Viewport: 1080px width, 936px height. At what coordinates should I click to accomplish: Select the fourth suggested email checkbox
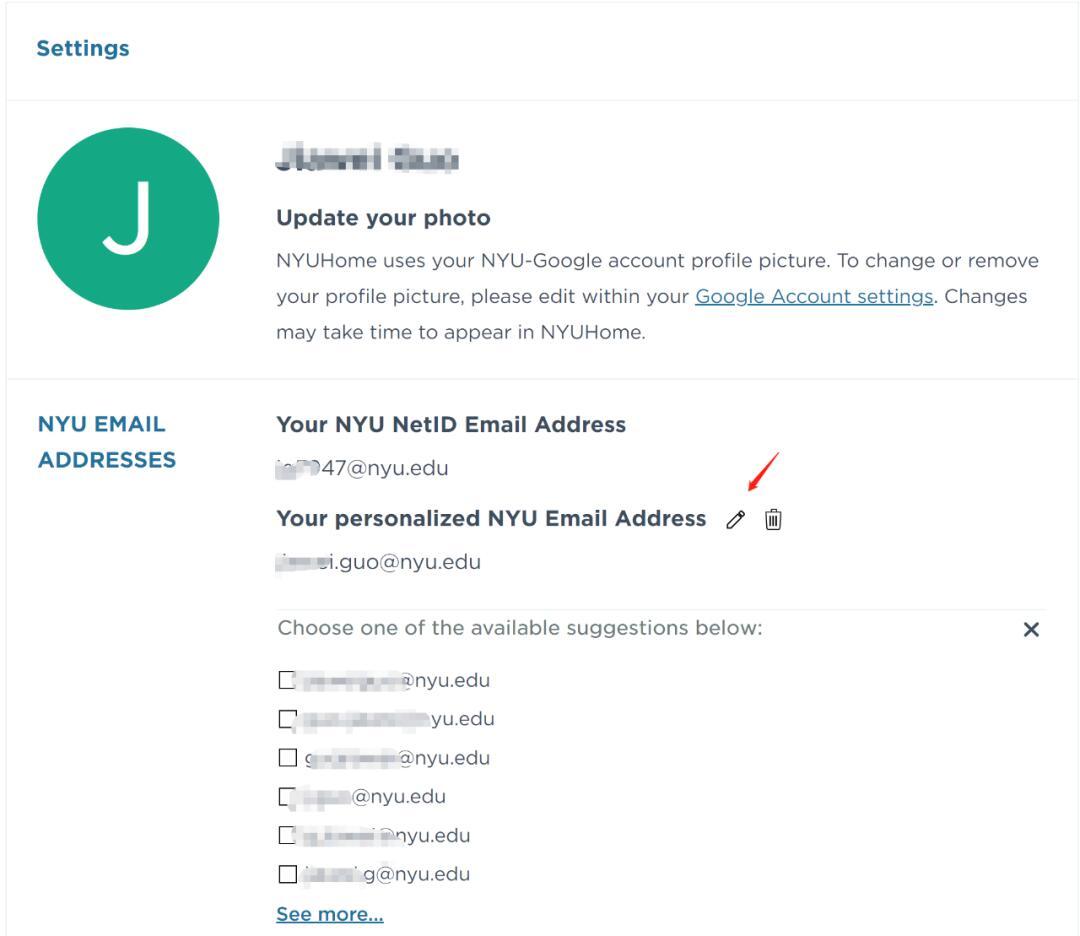287,797
